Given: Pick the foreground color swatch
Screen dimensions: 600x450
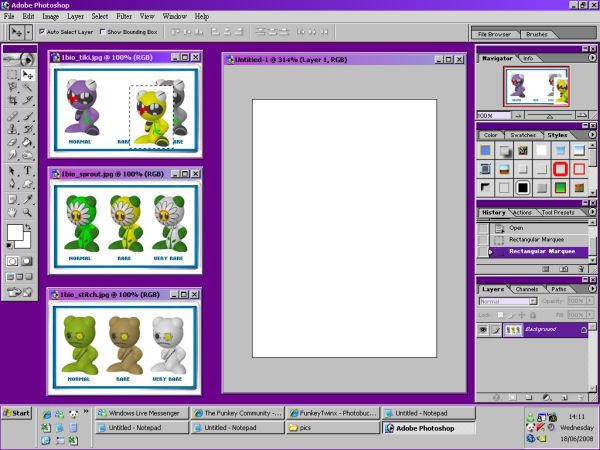Looking at the screenshot, I should pyautogui.click(x=15, y=233).
